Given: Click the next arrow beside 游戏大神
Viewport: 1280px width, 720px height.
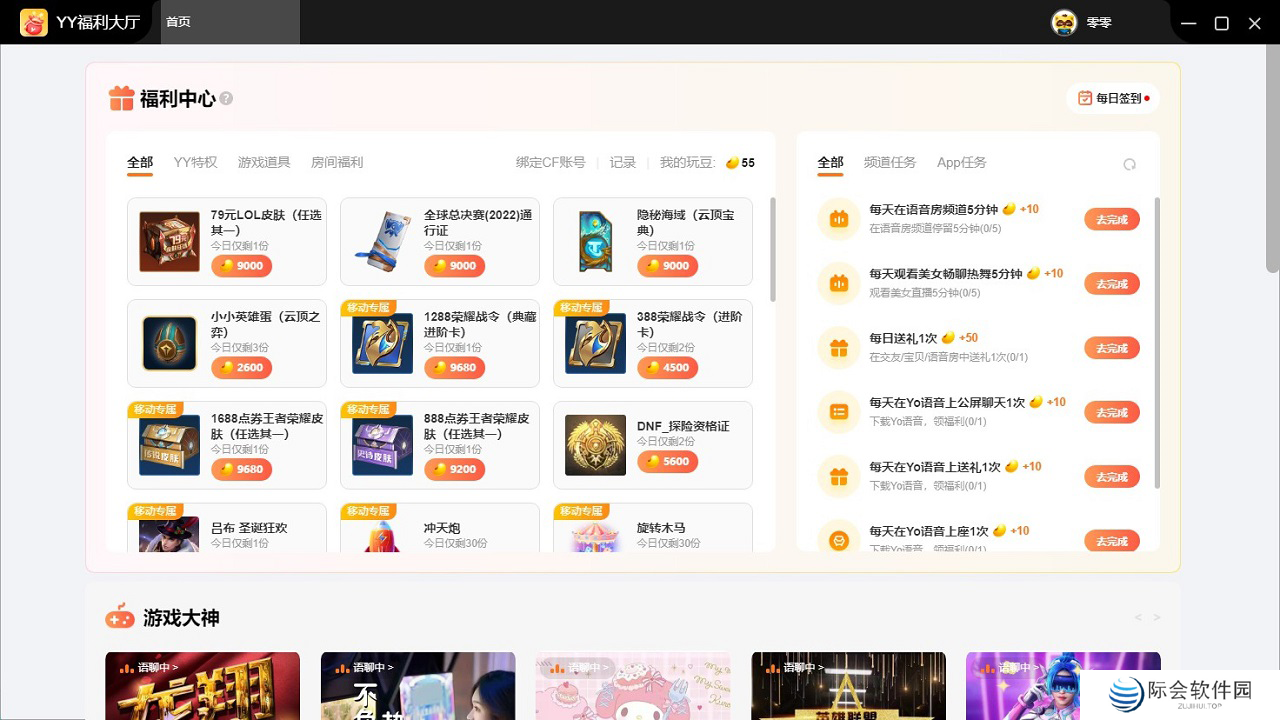Looking at the screenshot, I should point(1157,617).
